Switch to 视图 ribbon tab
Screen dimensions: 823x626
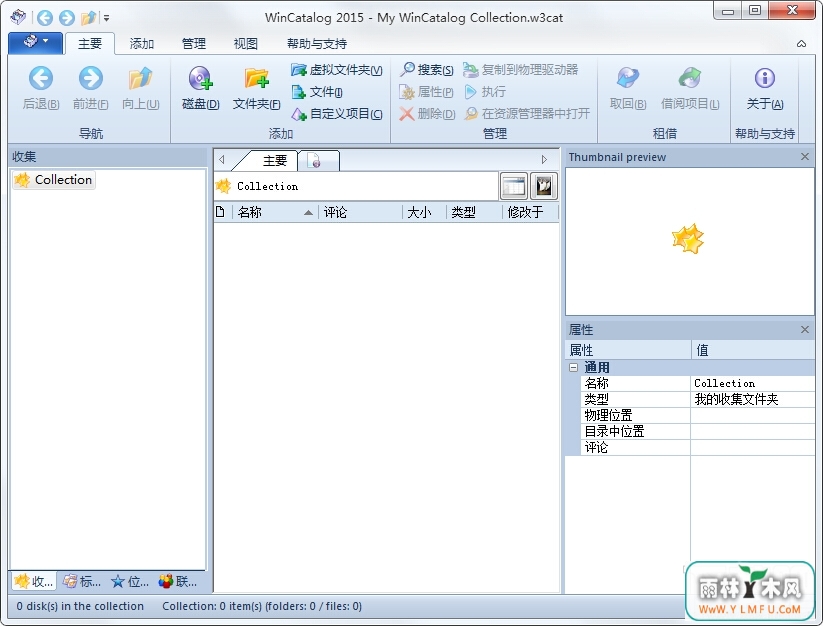tap(246, 44)
